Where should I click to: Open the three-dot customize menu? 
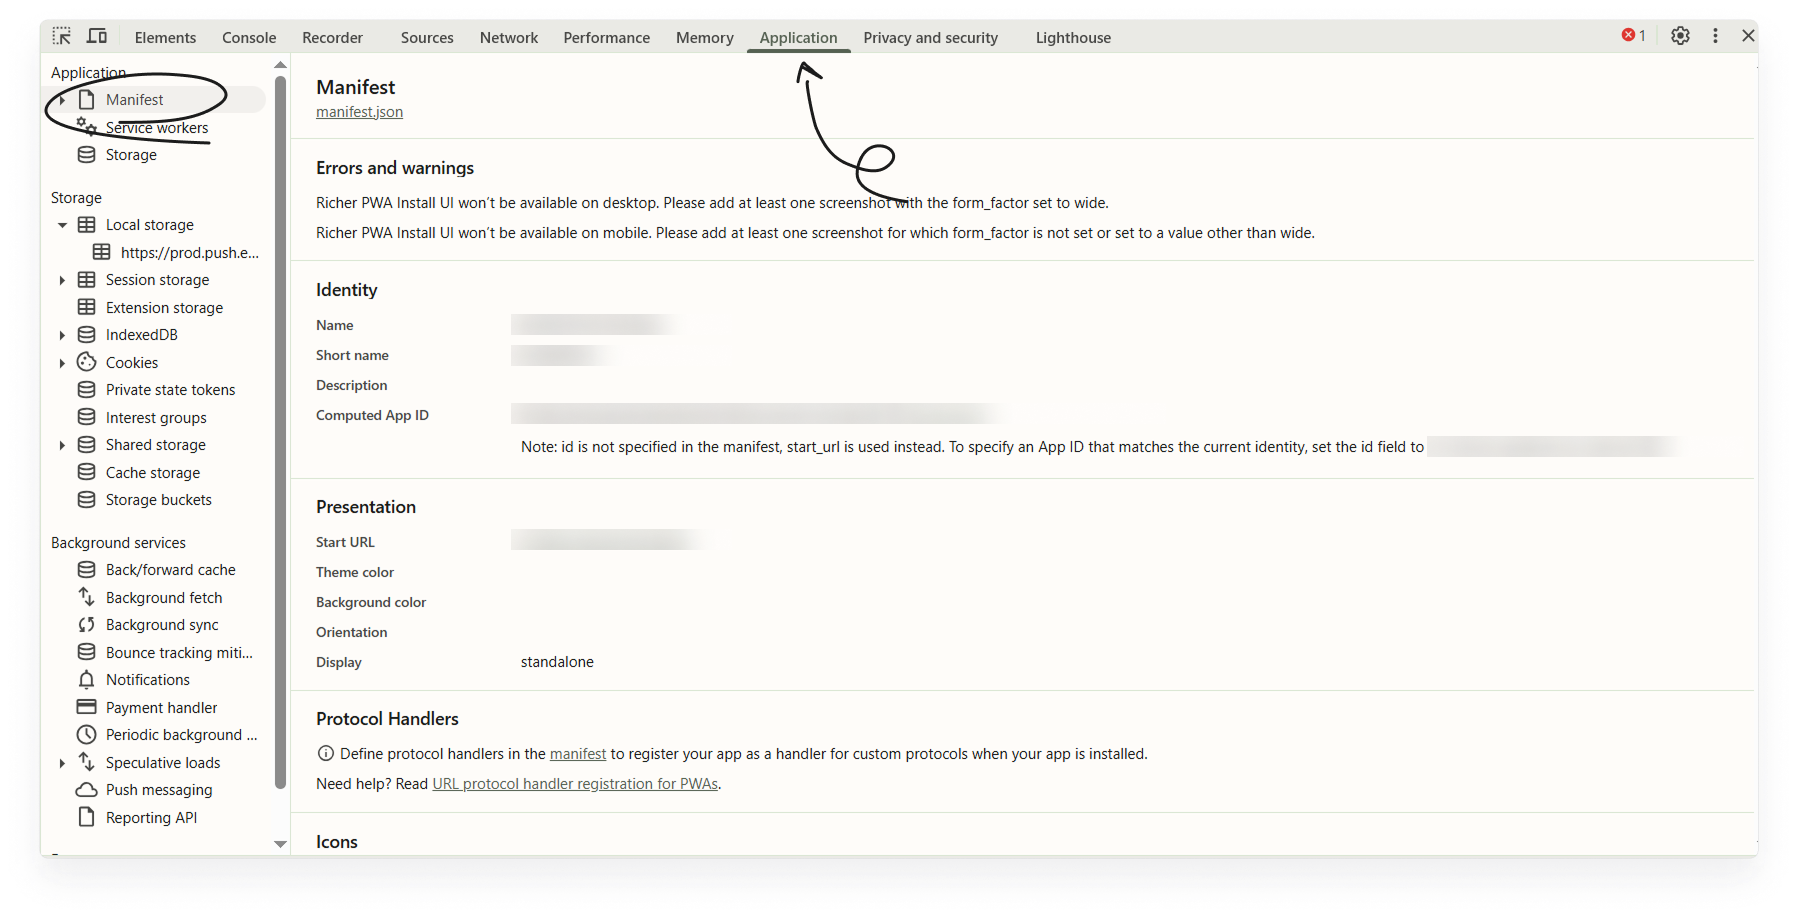(x=1715, y=36)
